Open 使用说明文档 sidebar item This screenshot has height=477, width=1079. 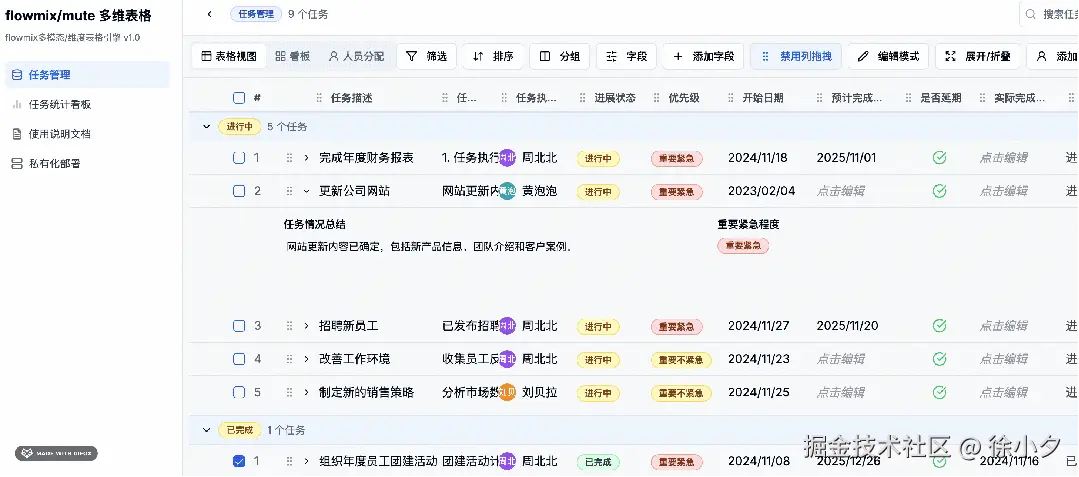point(87,134)
